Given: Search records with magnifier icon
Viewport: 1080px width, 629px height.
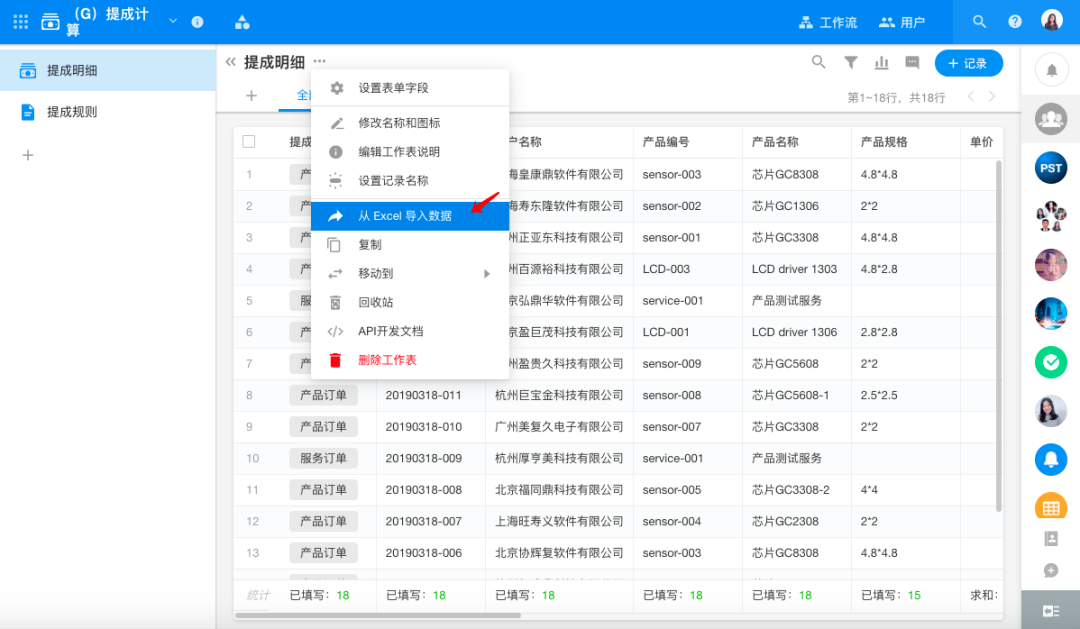Looking at the screenshot, I should click(x=818, y=63).
